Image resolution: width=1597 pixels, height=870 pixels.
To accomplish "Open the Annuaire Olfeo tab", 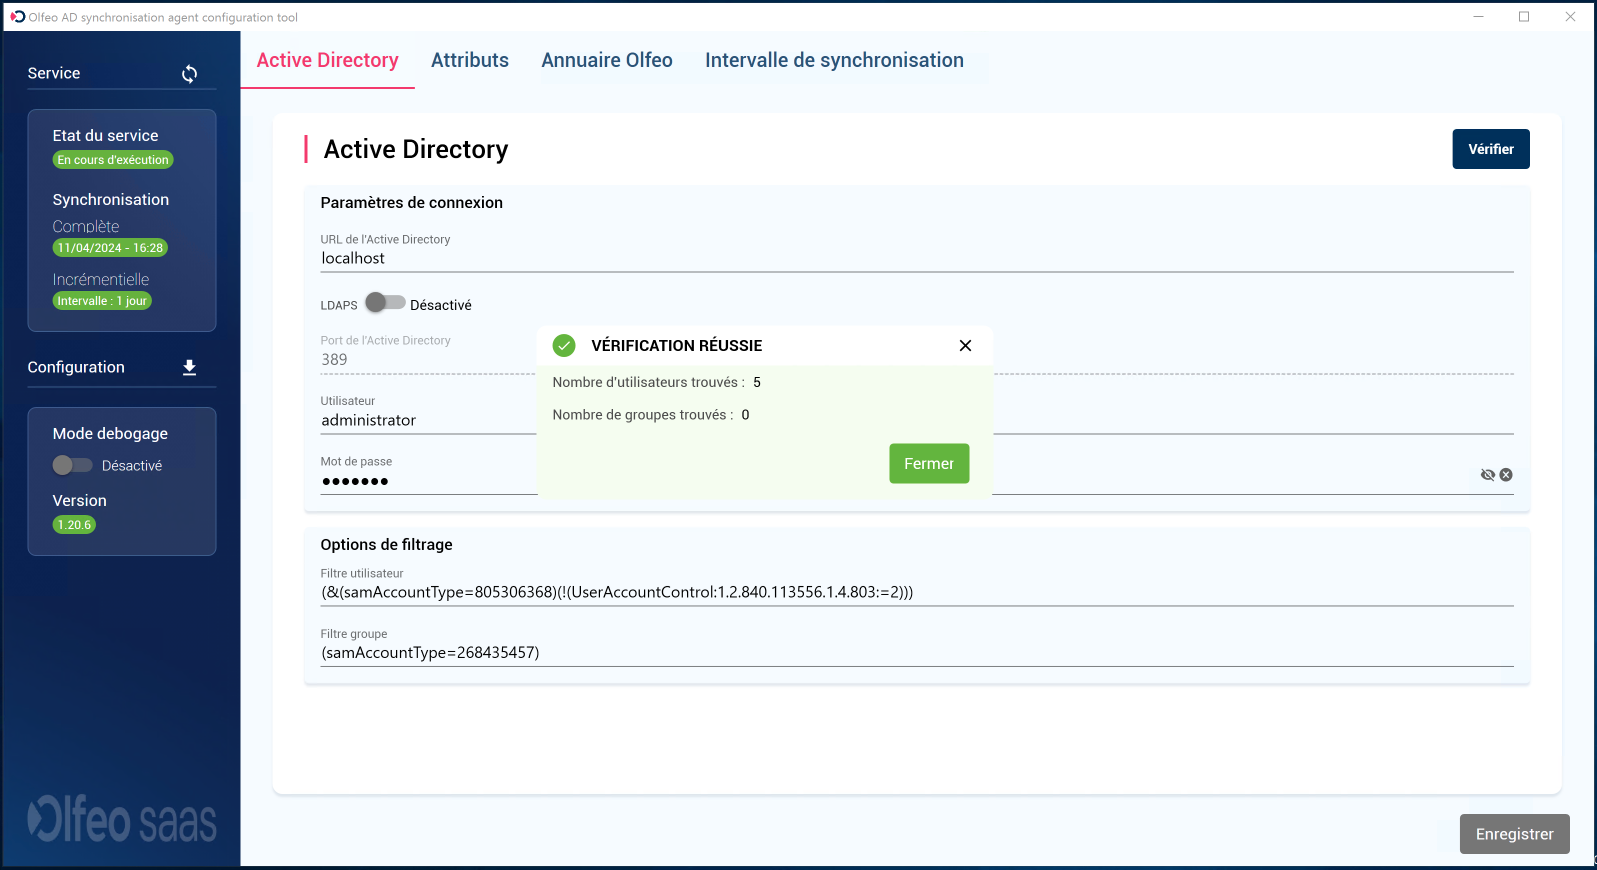I will click(x=606, y=61).
